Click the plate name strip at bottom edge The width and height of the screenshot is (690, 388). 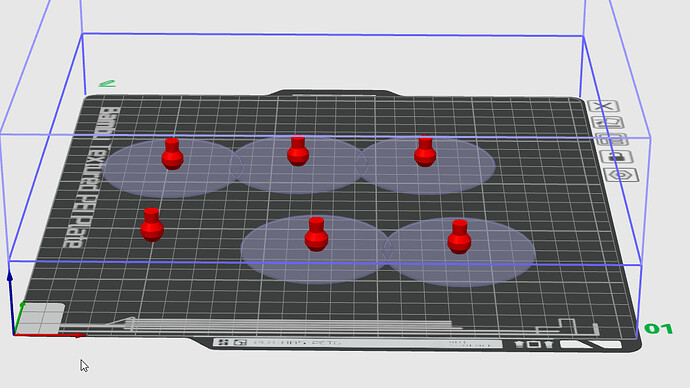point(356,343)
